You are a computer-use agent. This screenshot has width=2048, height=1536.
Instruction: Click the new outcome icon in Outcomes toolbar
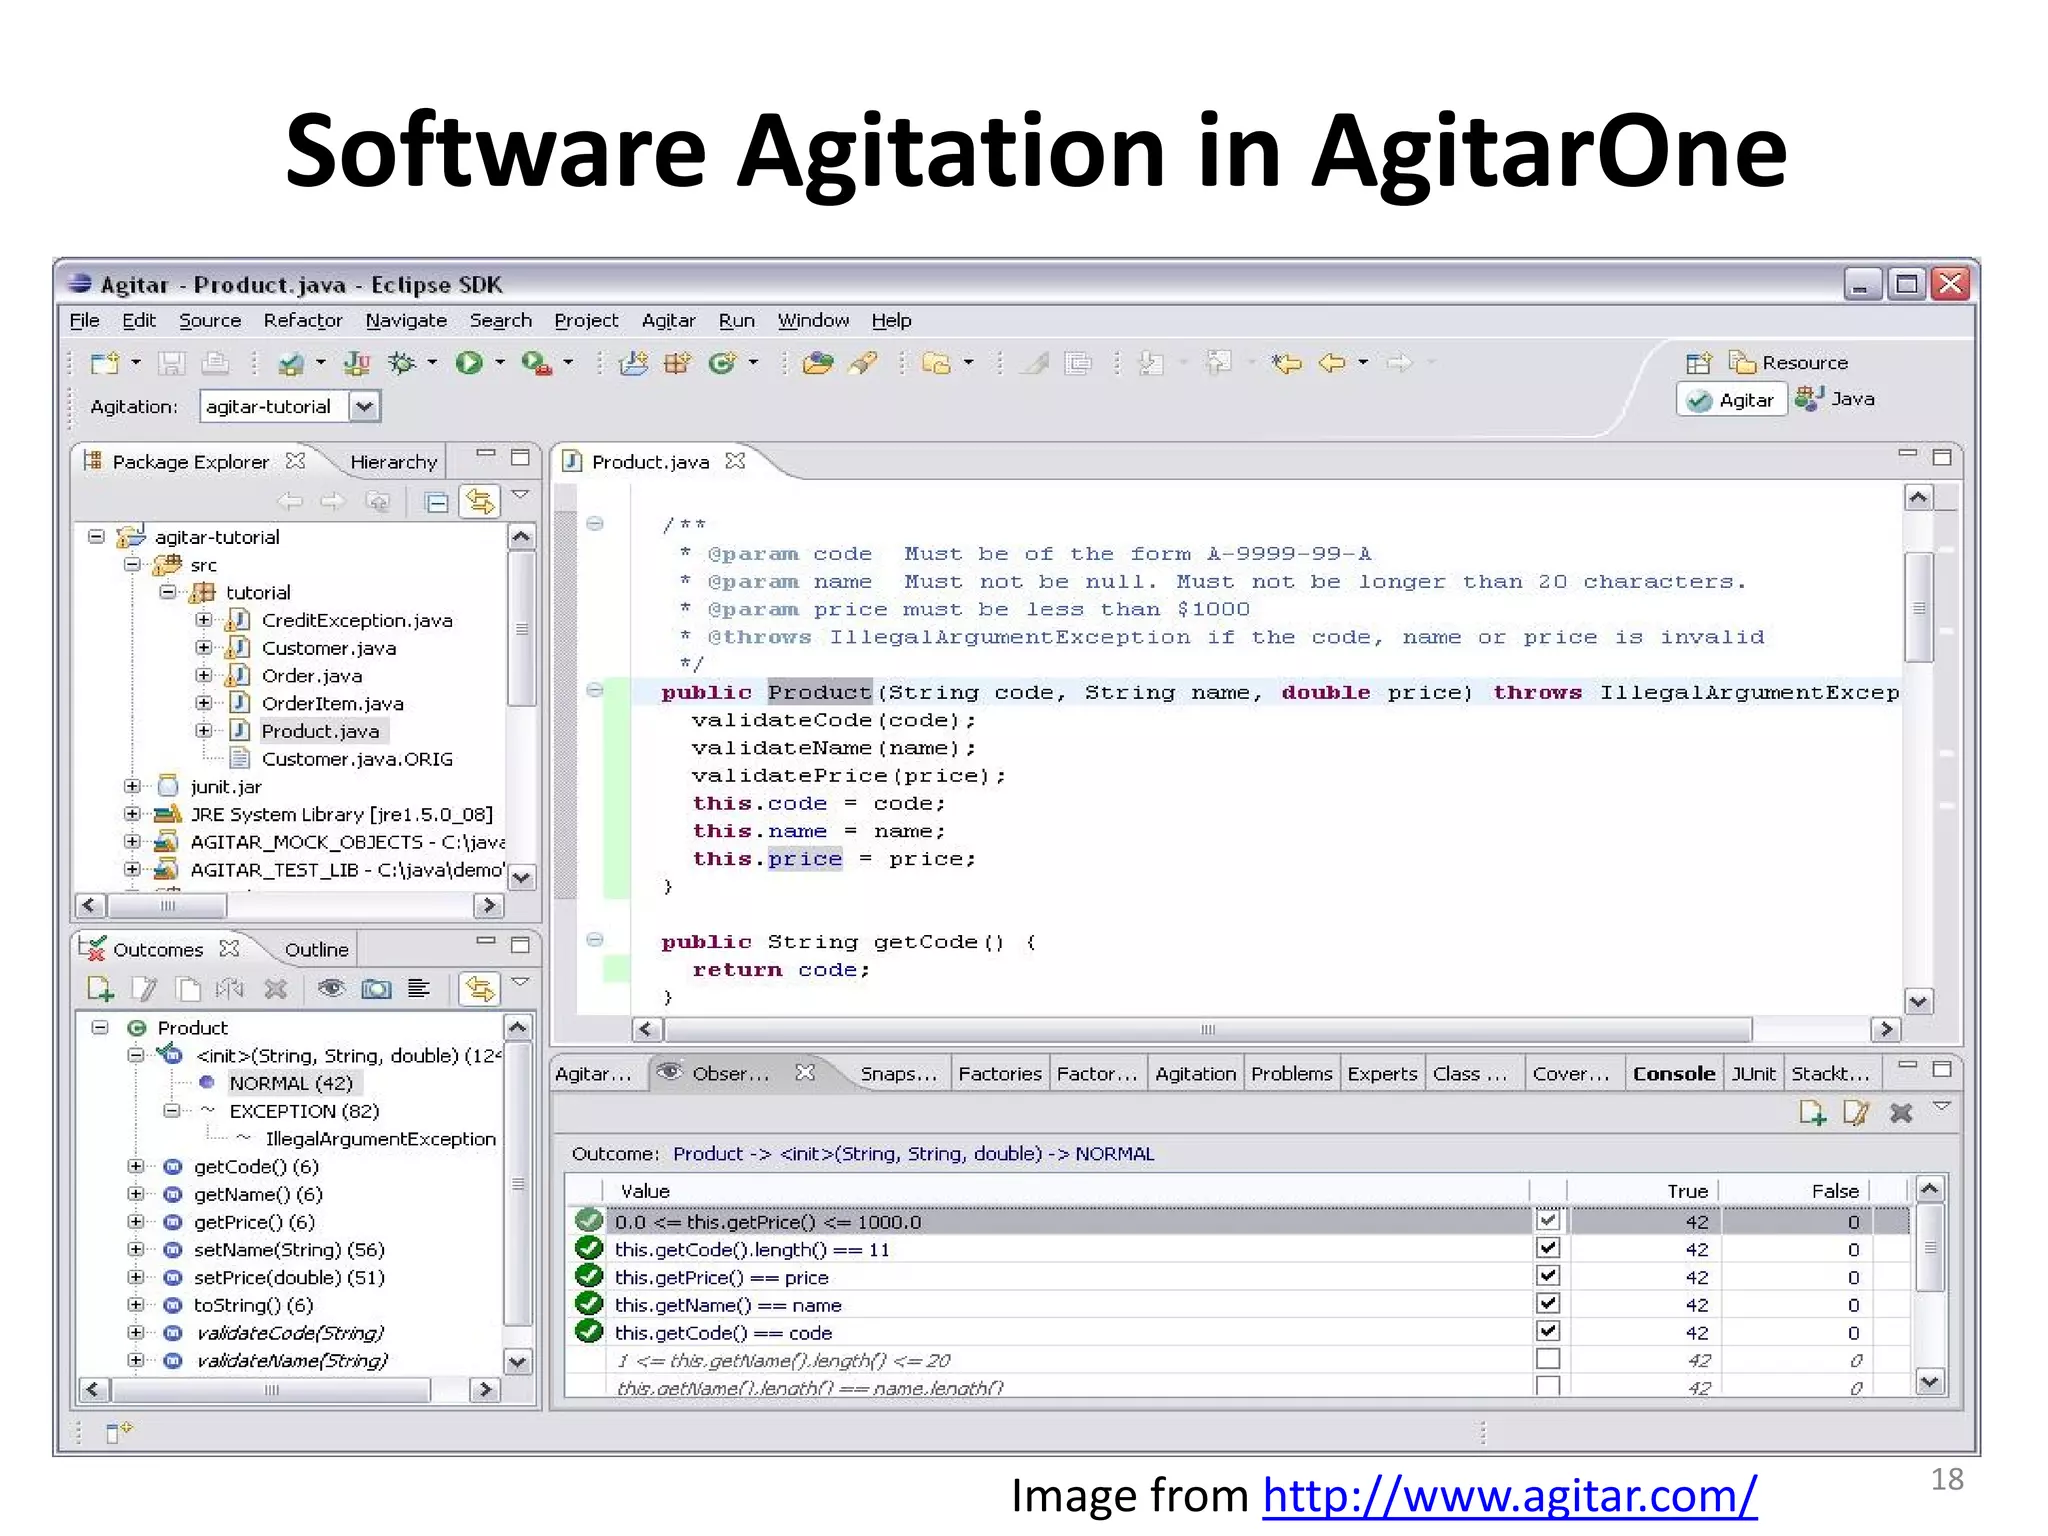[100, 989]
